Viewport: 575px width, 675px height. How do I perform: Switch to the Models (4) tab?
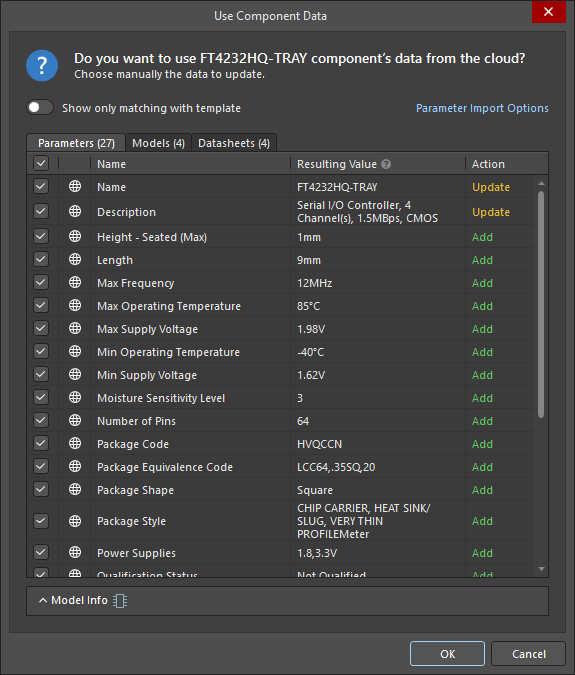(x=158, y=143)
